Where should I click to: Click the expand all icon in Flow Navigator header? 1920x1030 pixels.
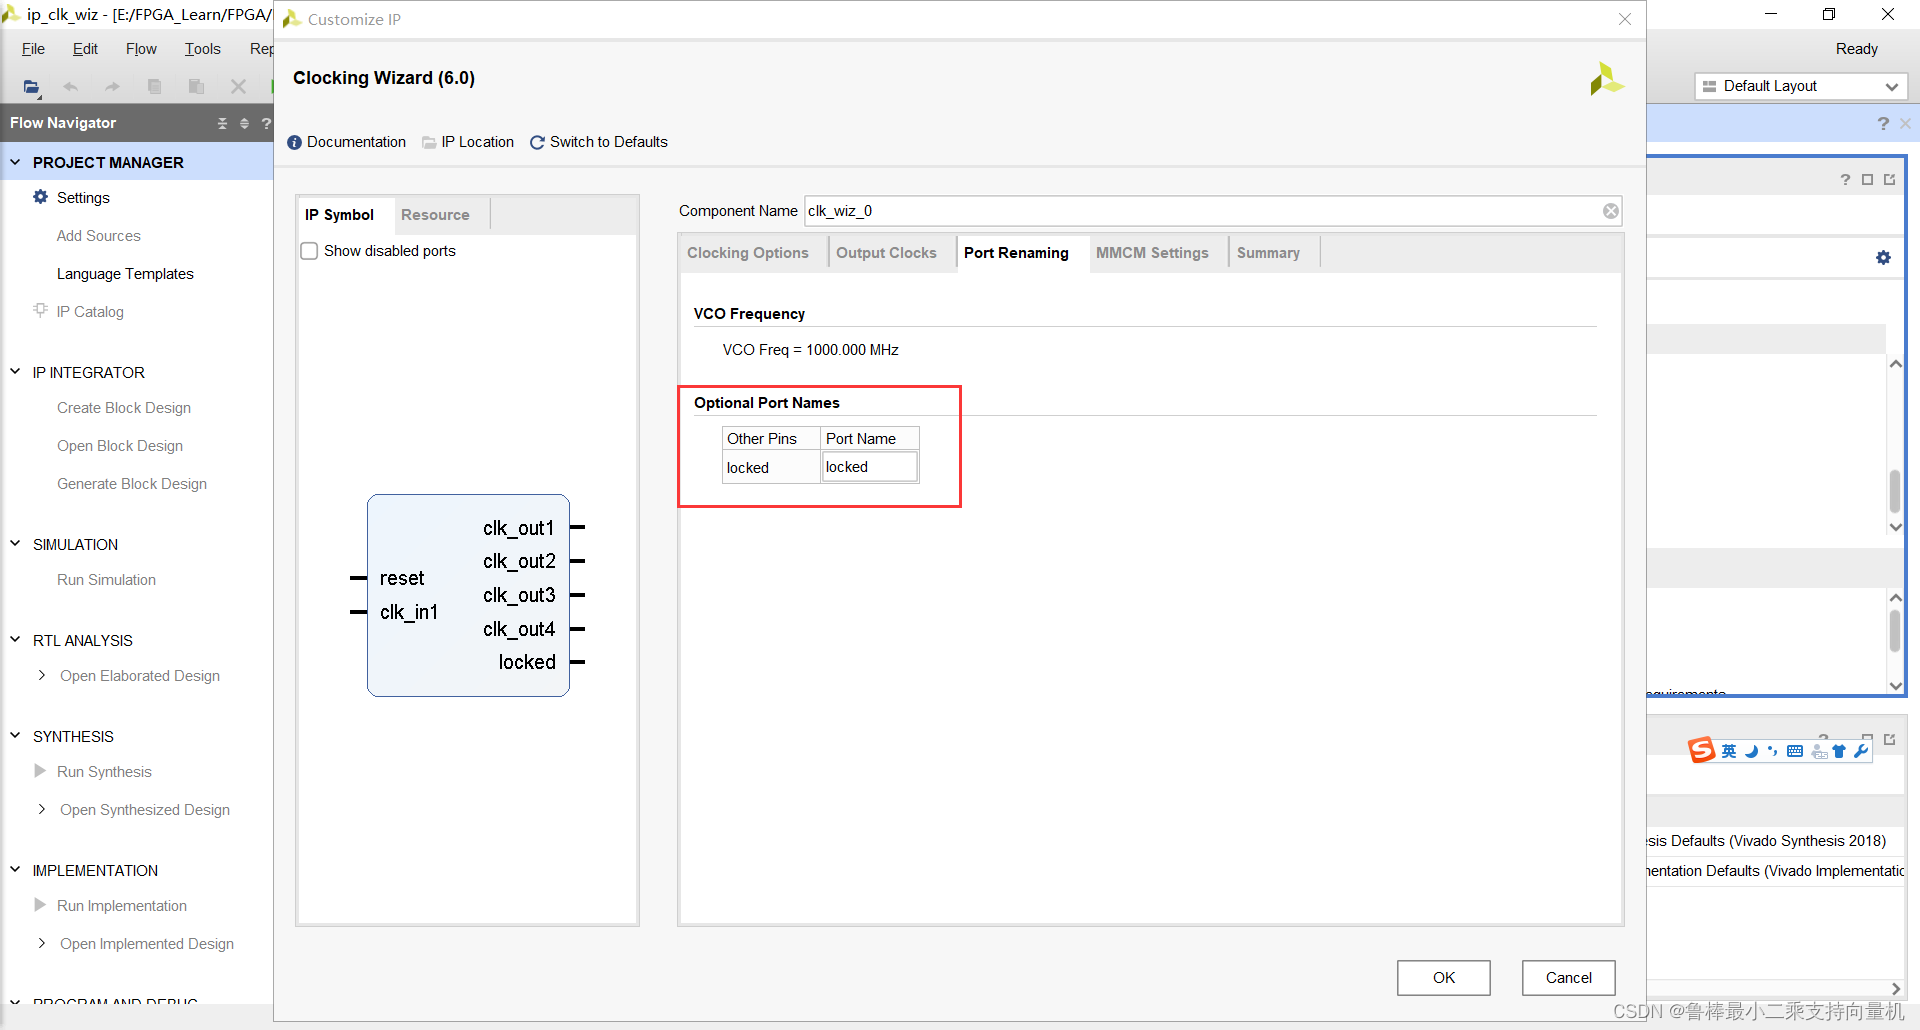(x=244, y=123)
